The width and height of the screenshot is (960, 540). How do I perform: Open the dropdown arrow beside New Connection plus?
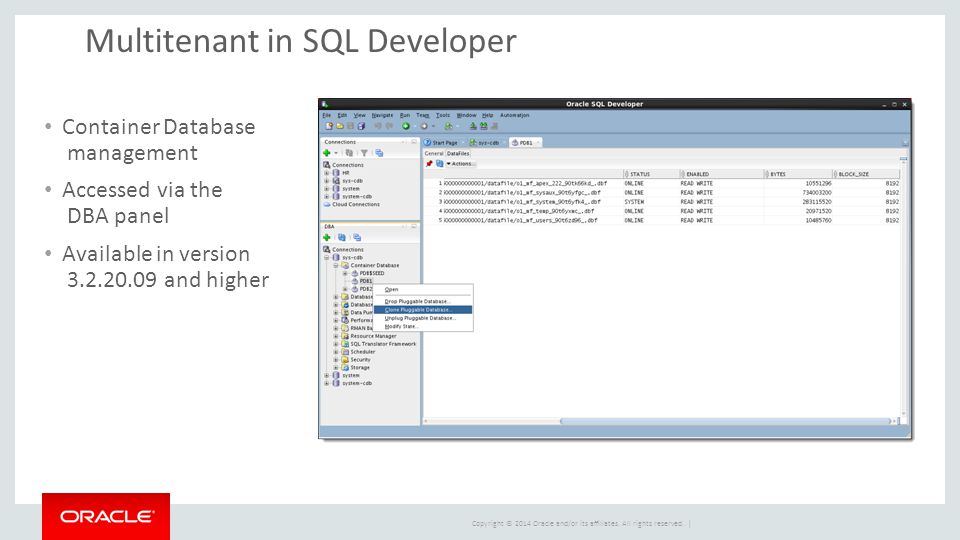pos(336,153)
